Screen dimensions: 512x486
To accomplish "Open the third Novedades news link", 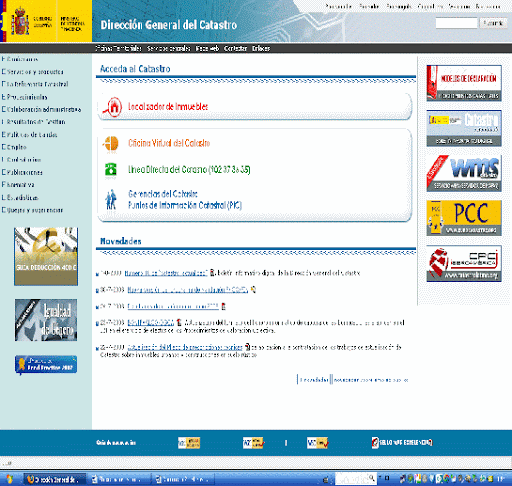I will pyautogui.click(x=173, y=306).
